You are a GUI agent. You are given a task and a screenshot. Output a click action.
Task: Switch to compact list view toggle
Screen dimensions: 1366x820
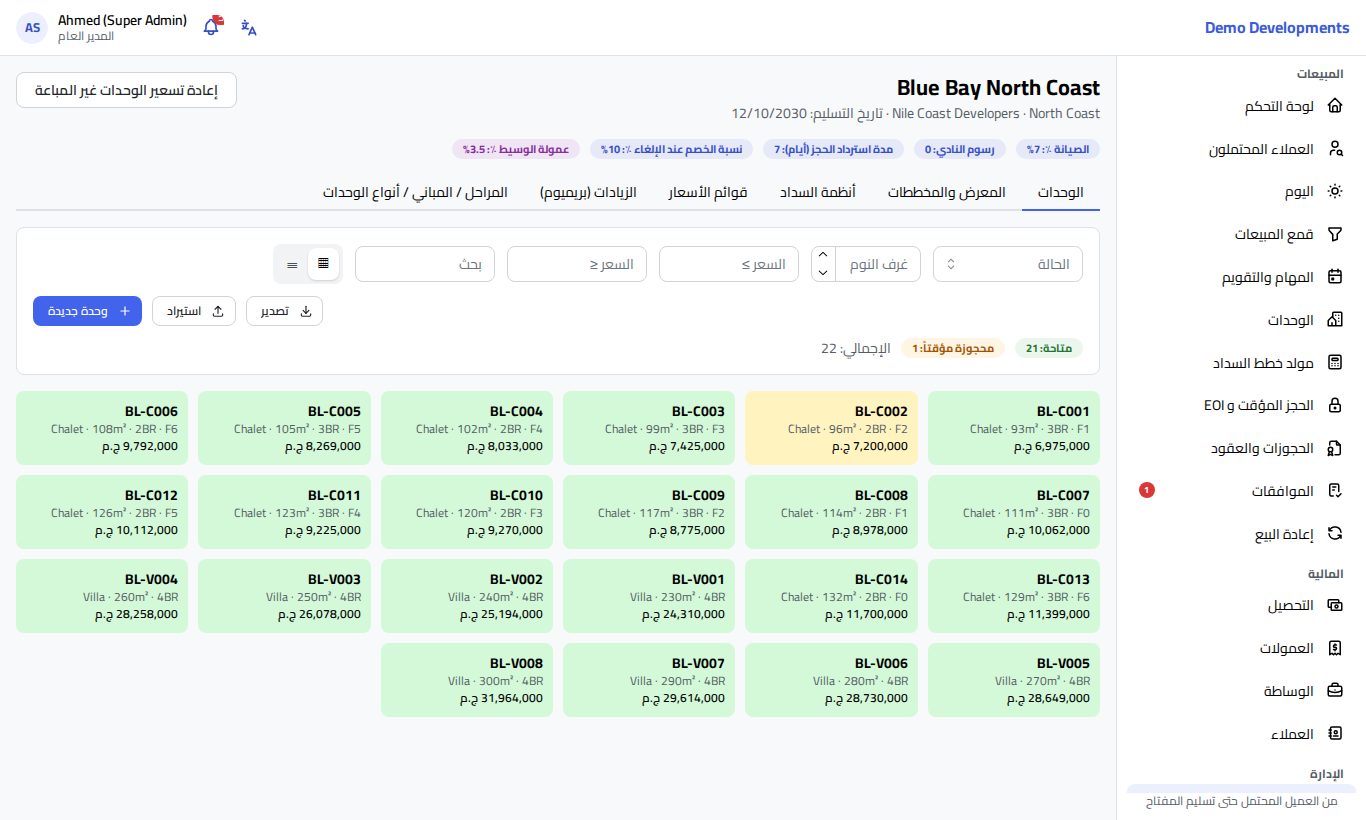(292, 264)
